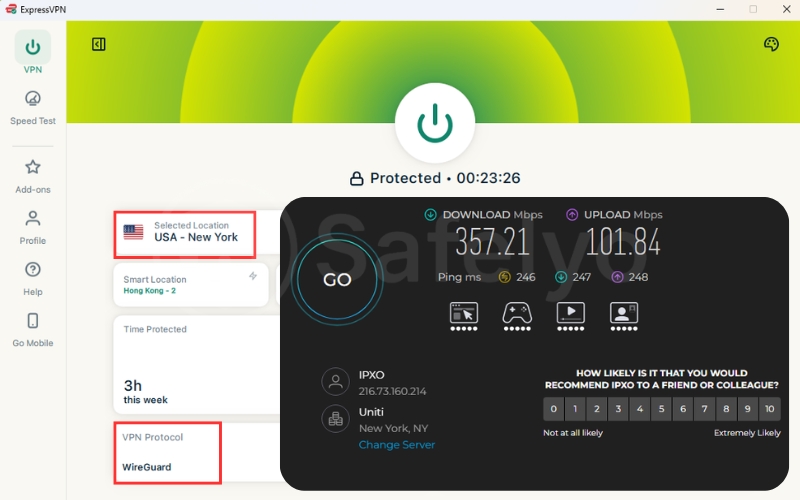Open the Go Mobile tab
The height and width of the screenshot is (500, 800).
33,330
